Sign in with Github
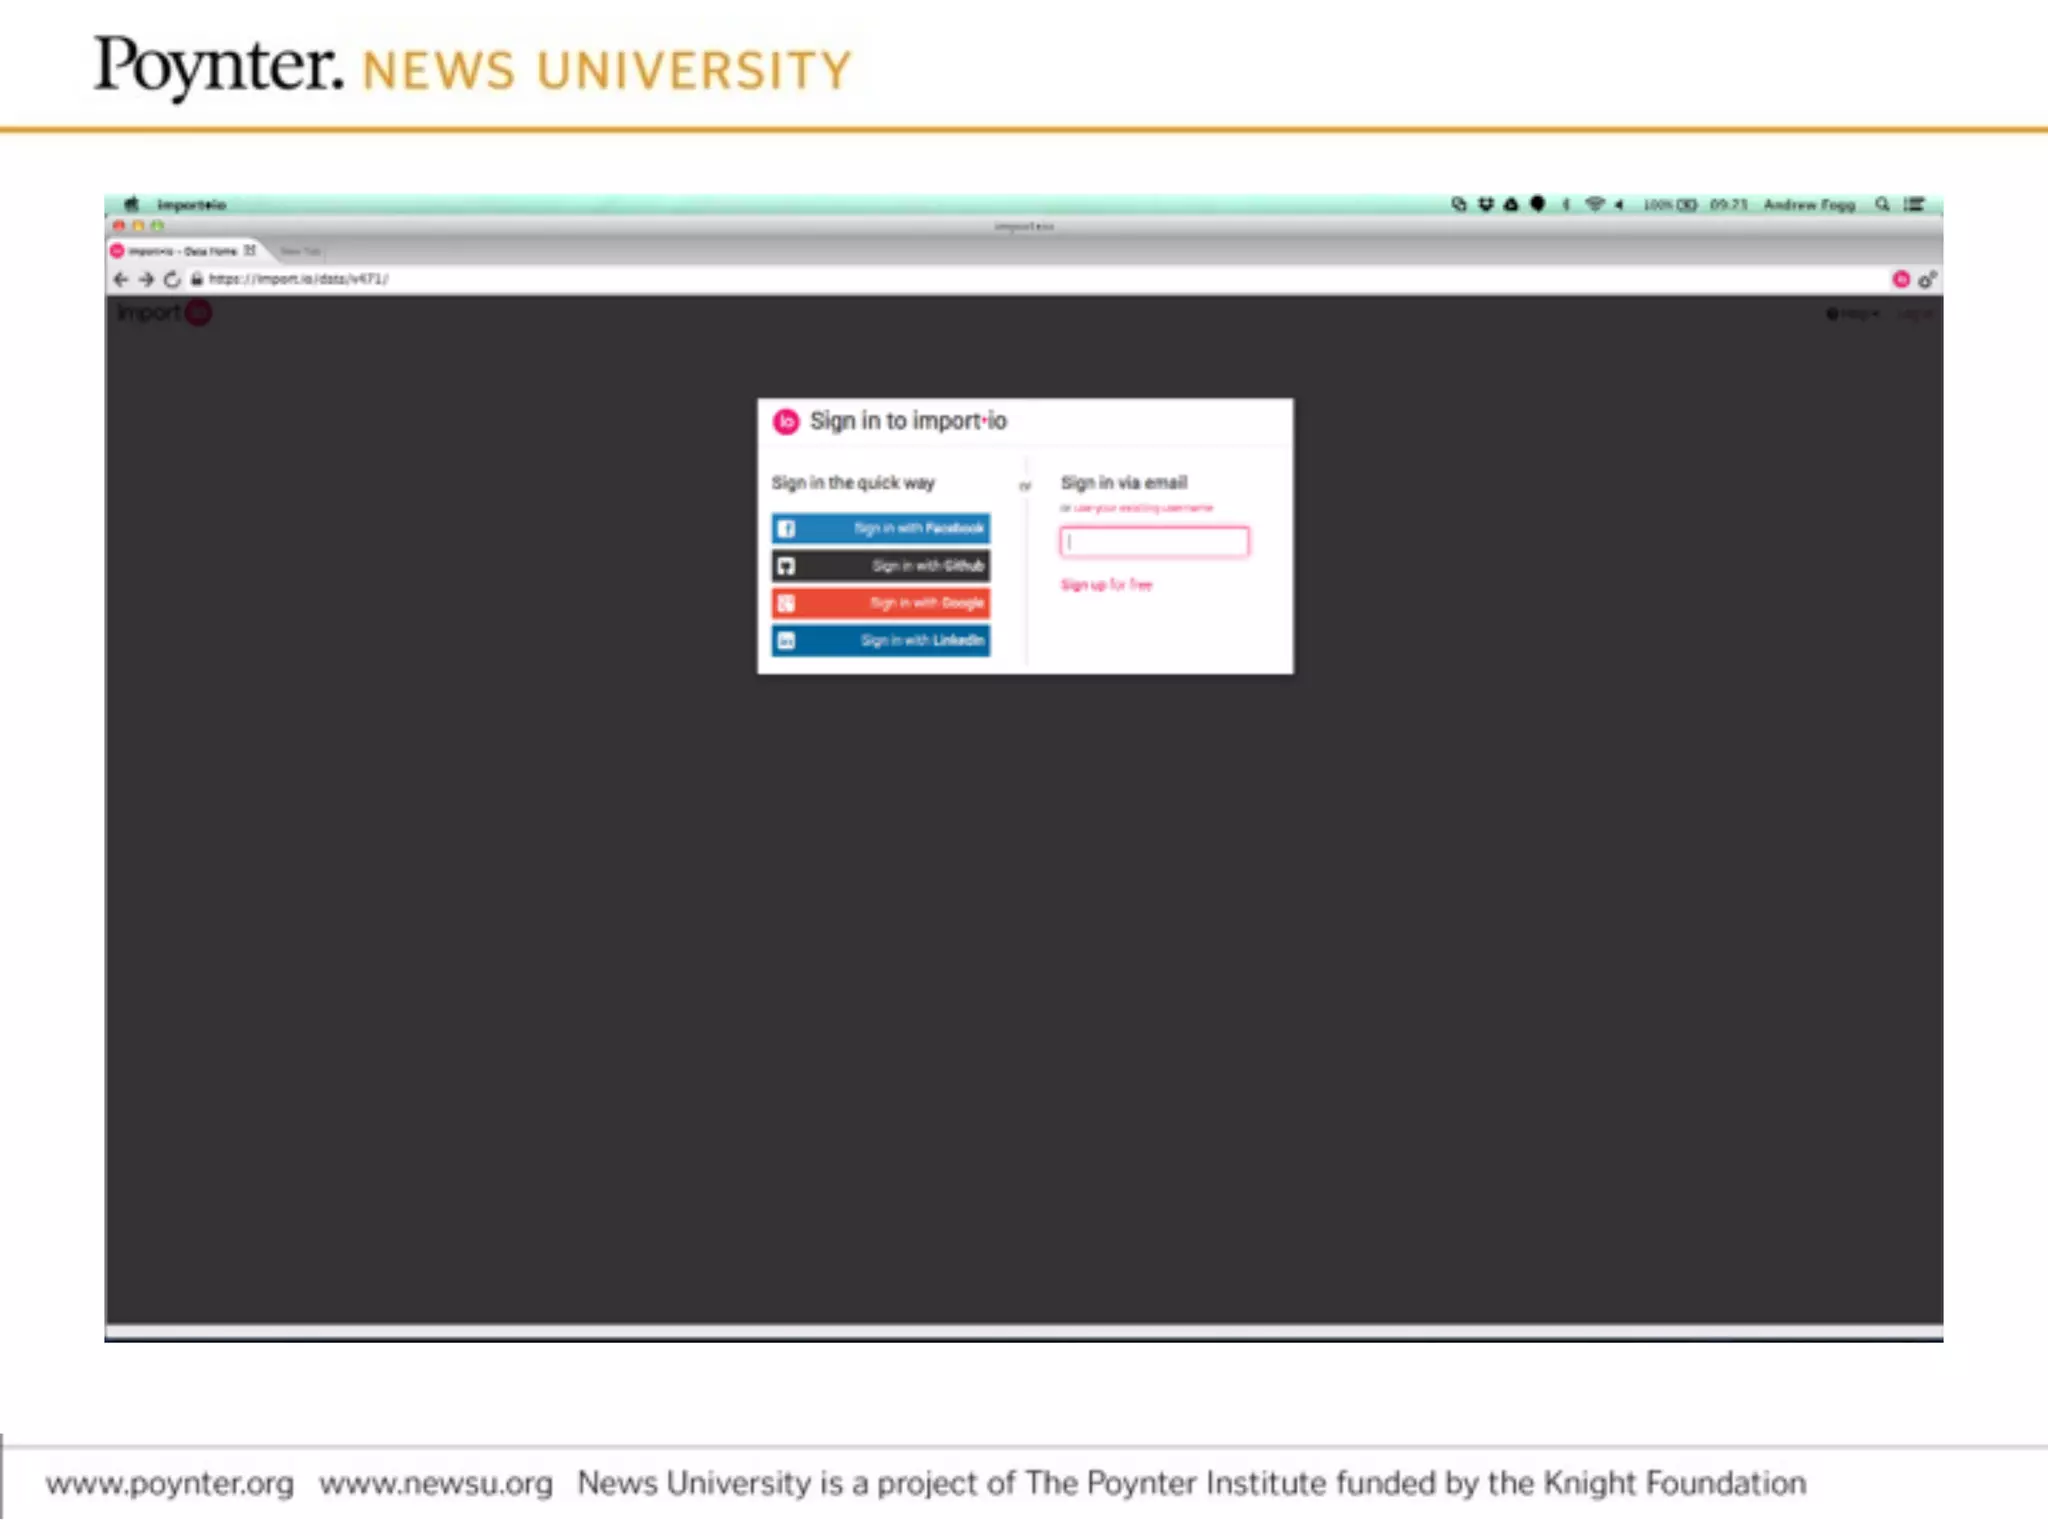Image resolution: width=2048 pixels, height=1536 pixels. click(880, 566)
